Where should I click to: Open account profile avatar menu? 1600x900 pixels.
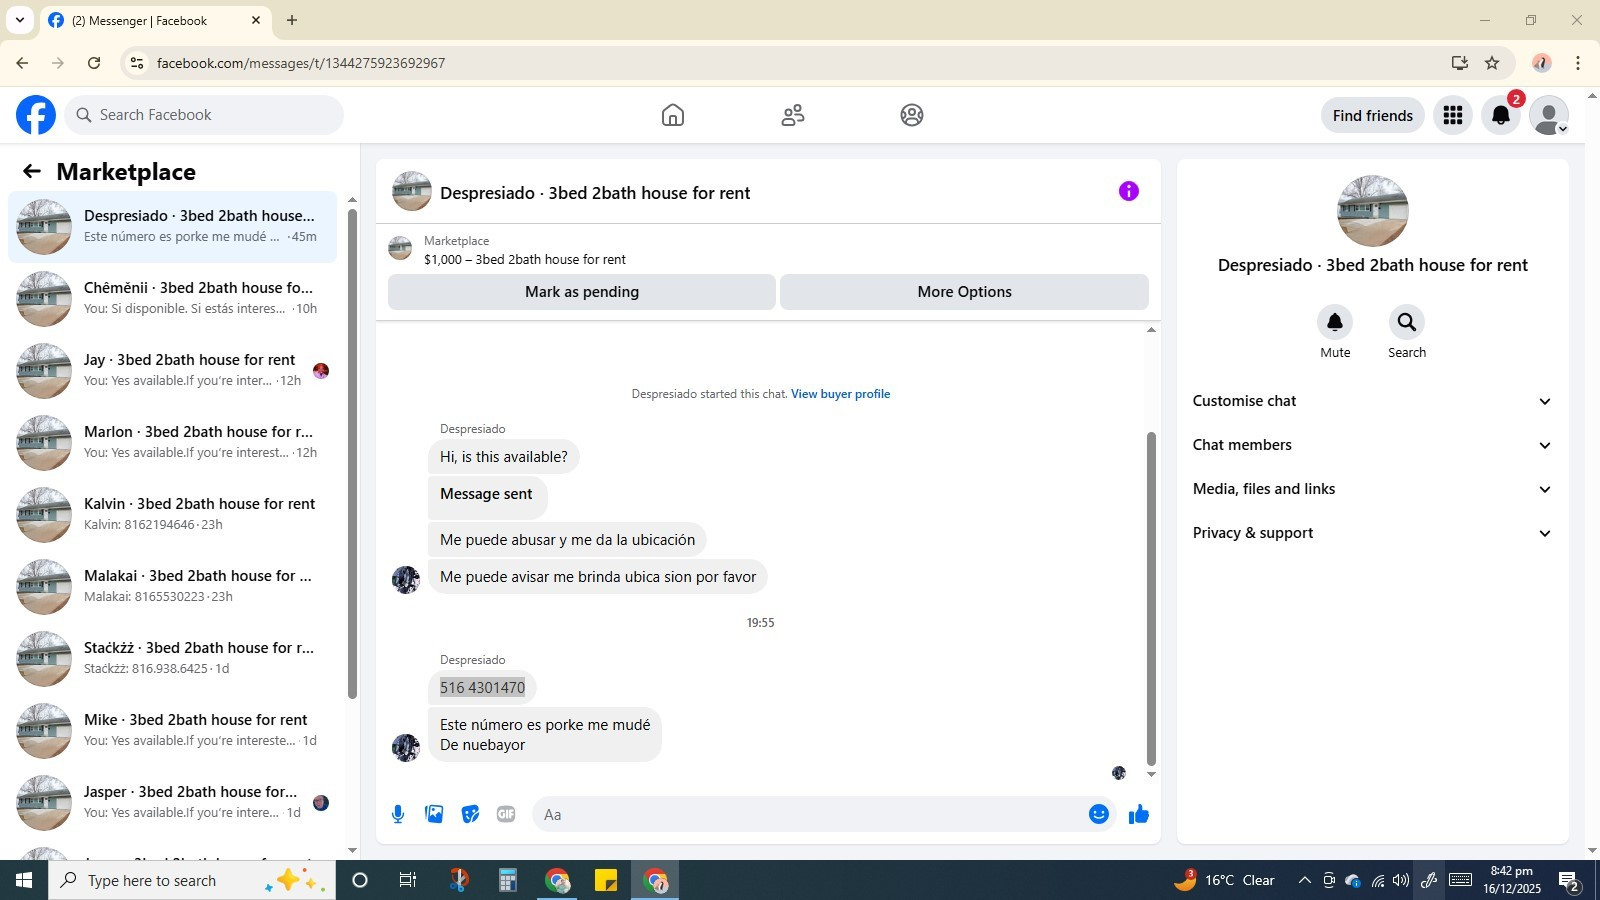pos(1549,115)
